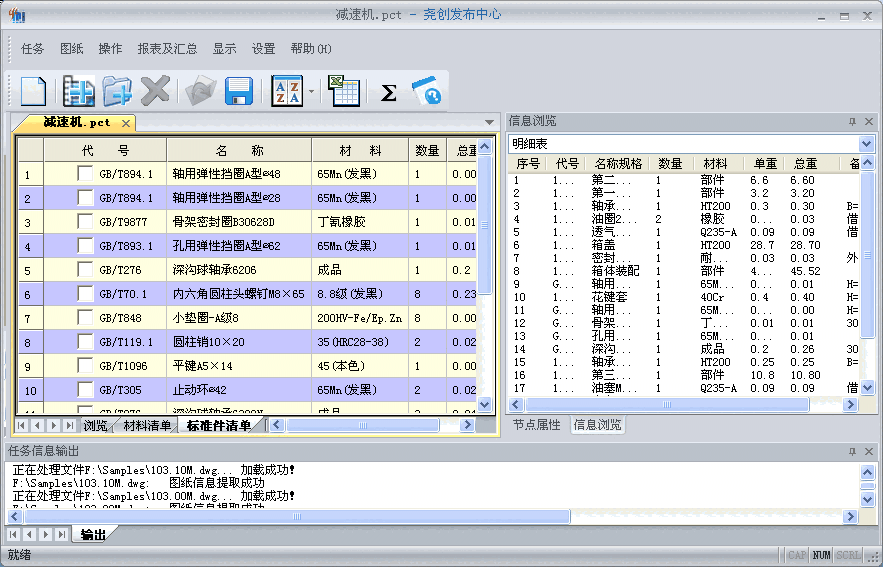Jump to first tab in output navigator
The image size is (883, 567).
coord(14,534)
